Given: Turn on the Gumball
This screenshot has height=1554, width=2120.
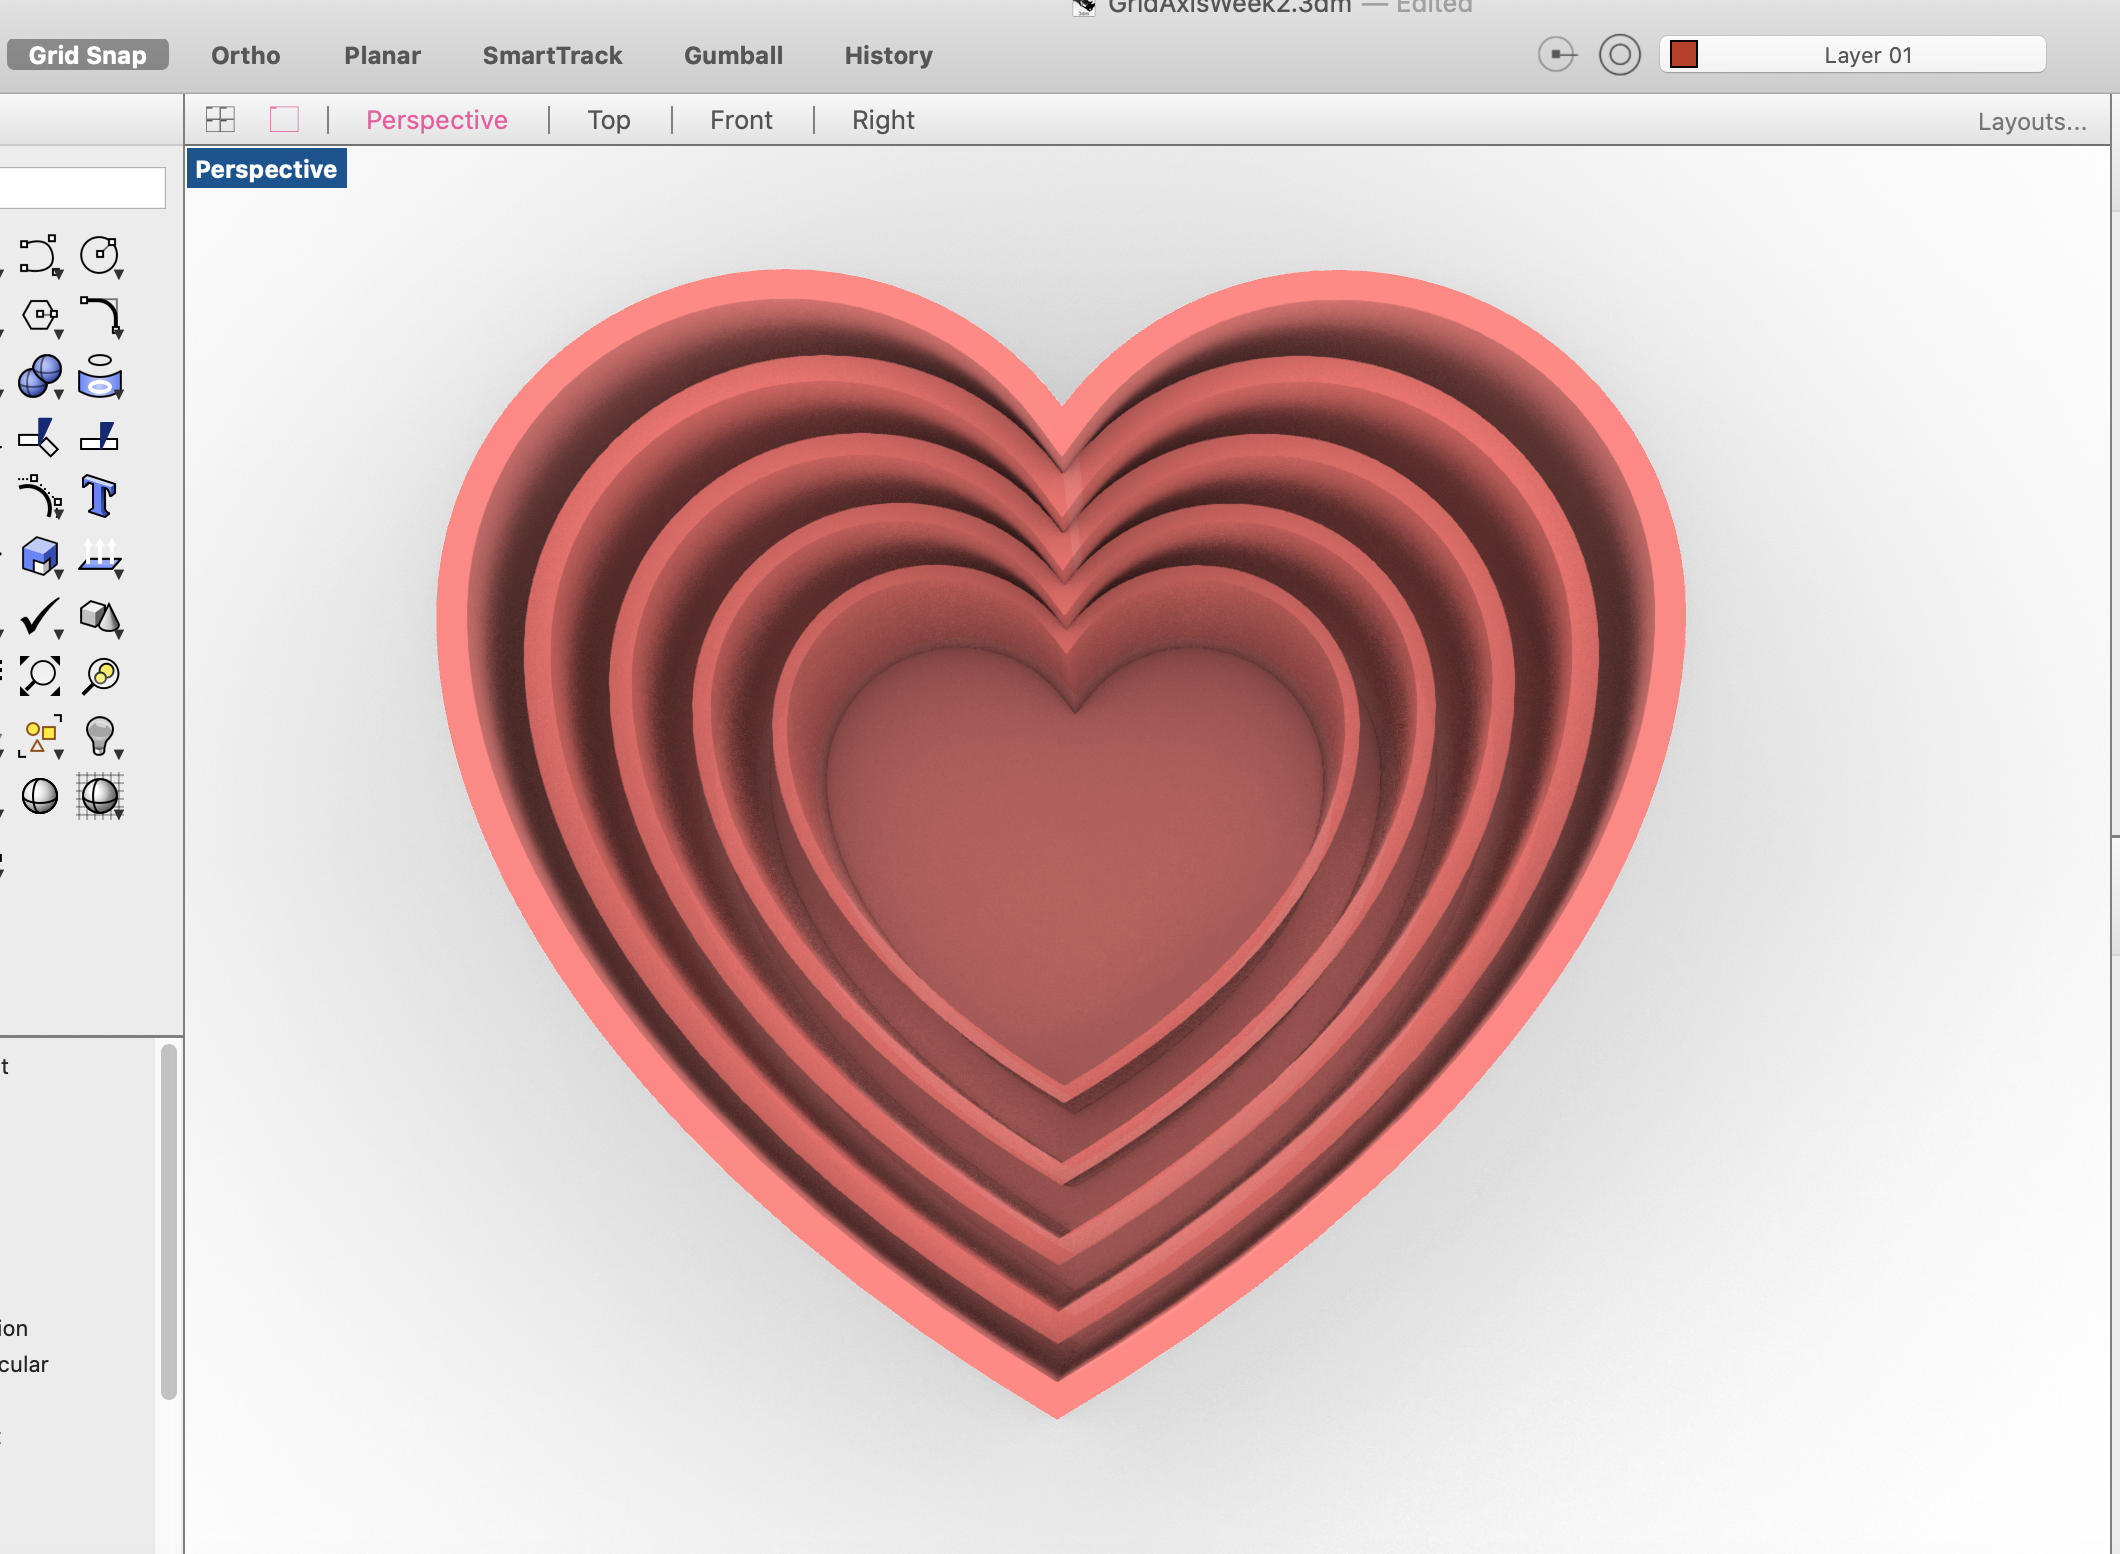Looking at the screenshot, I should 732,55.
